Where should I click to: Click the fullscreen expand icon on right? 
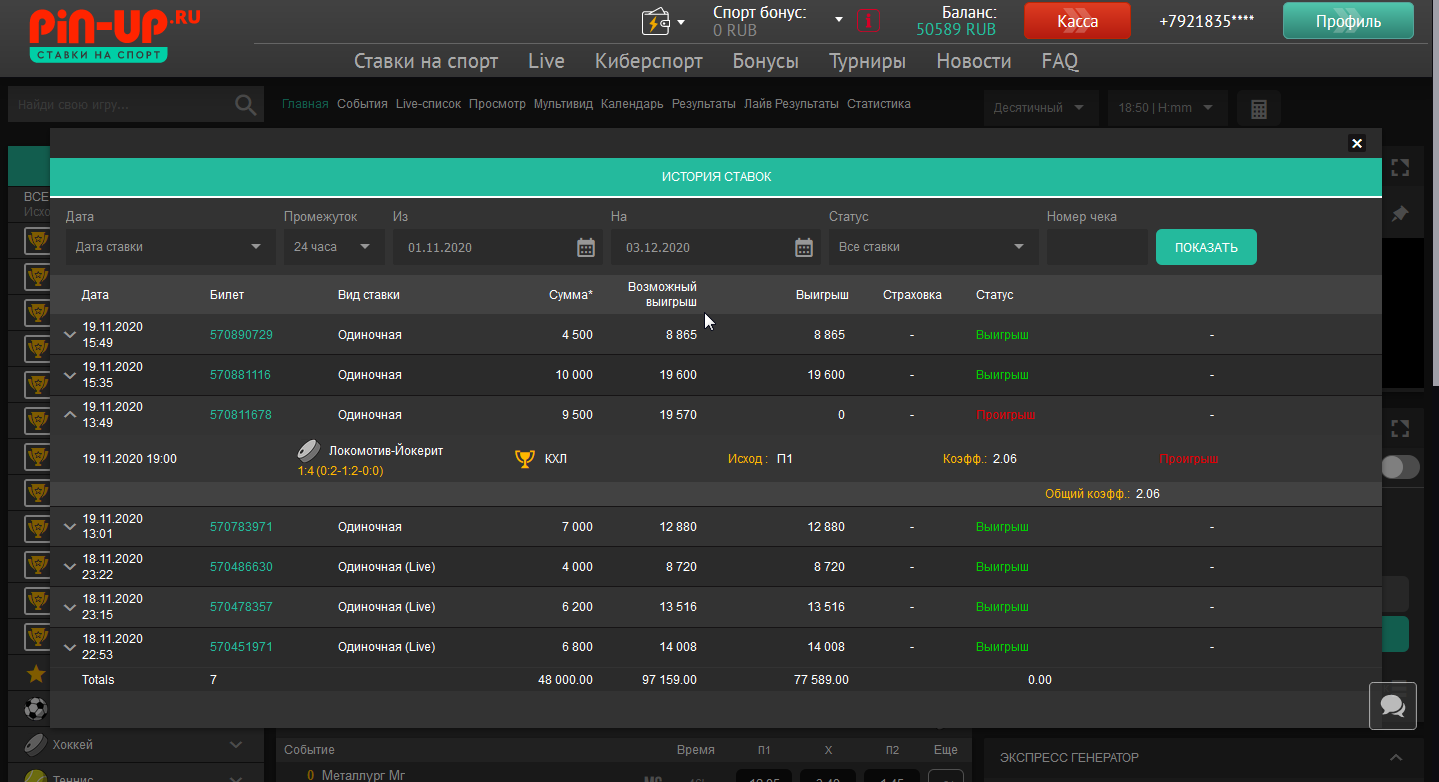coord(1400,168)
